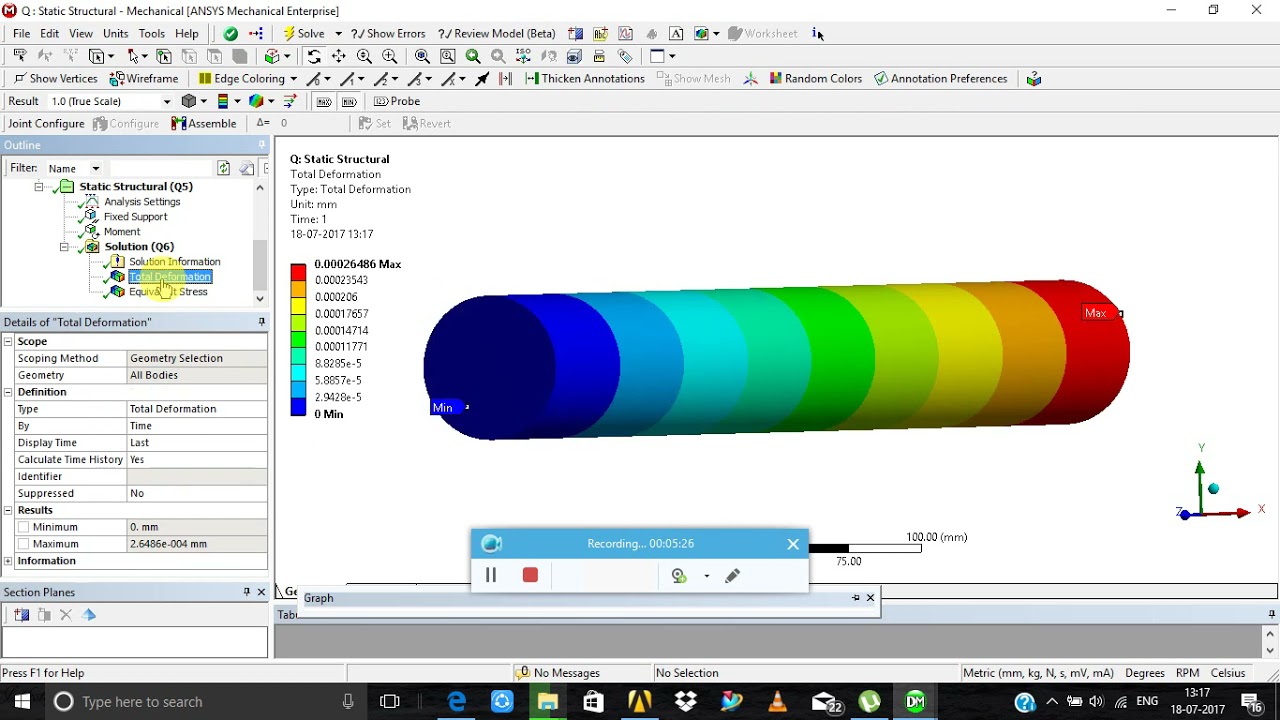1280x720 pixels.
Task: Toggle Thicken Annotations
Action: (584, 78)
